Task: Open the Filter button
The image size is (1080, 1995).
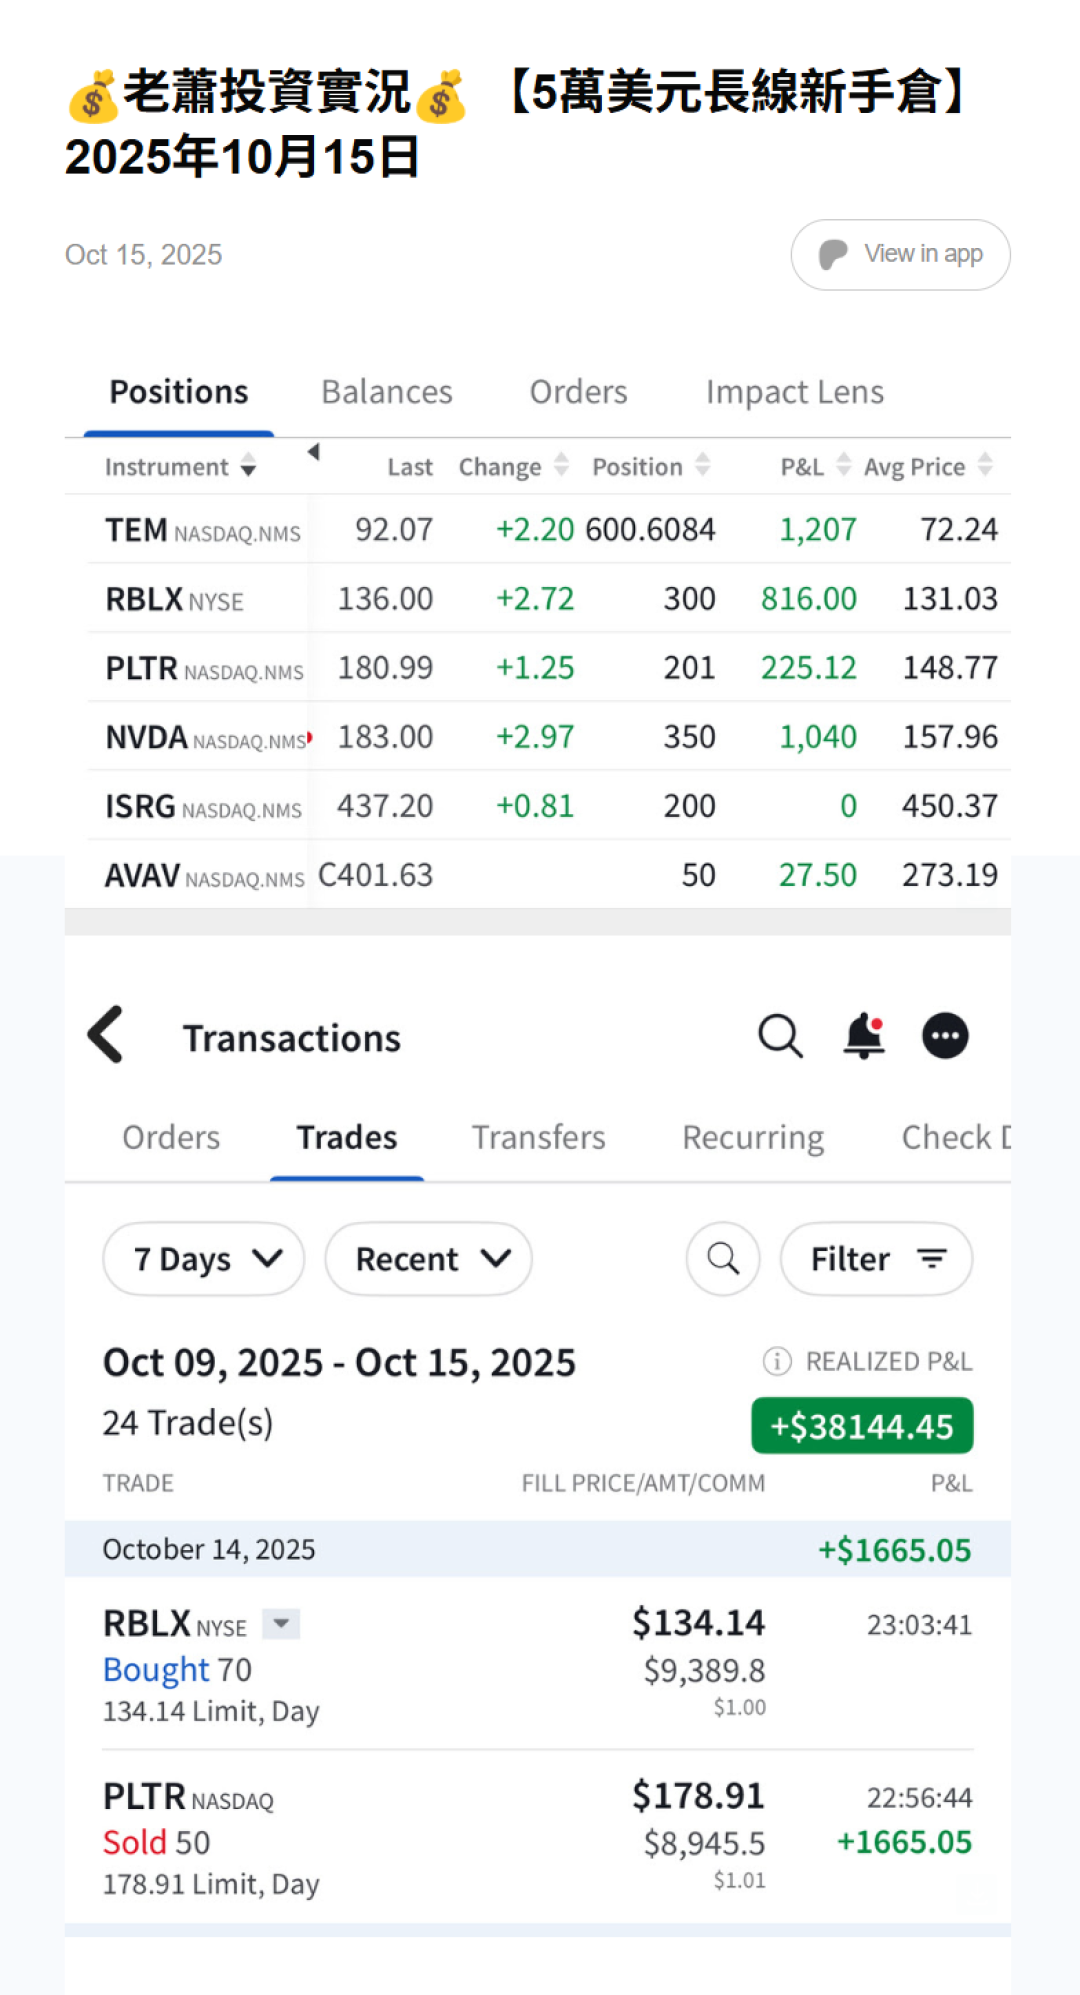Action: 876,1259
